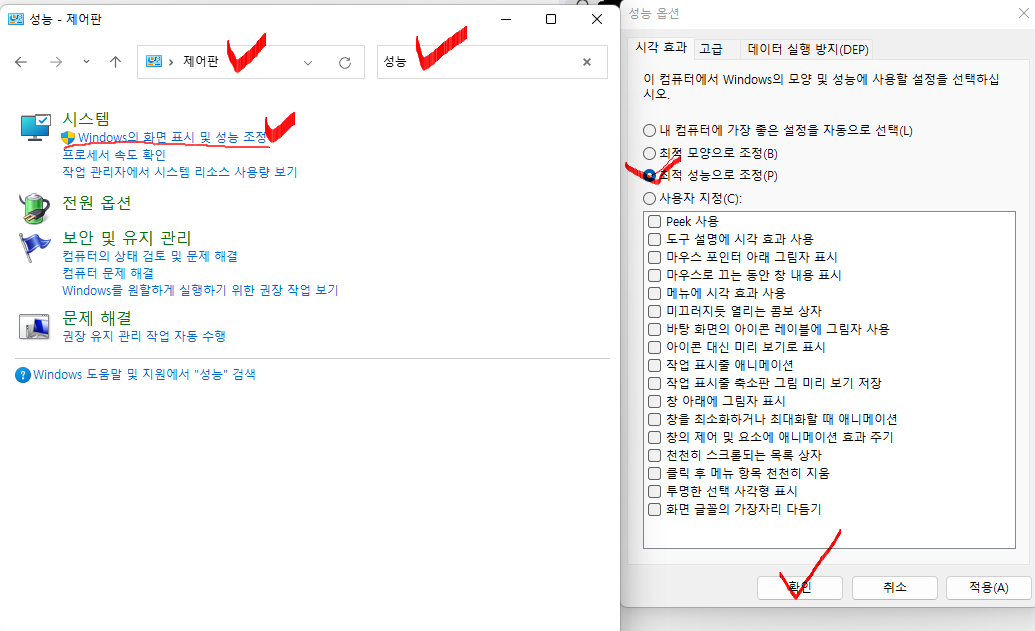Image resolution: width=1035 pixels, height=631 pixels.
Task: Click the 적용(A) button in 성능 옵션
Action: click(x=988, y=587)
